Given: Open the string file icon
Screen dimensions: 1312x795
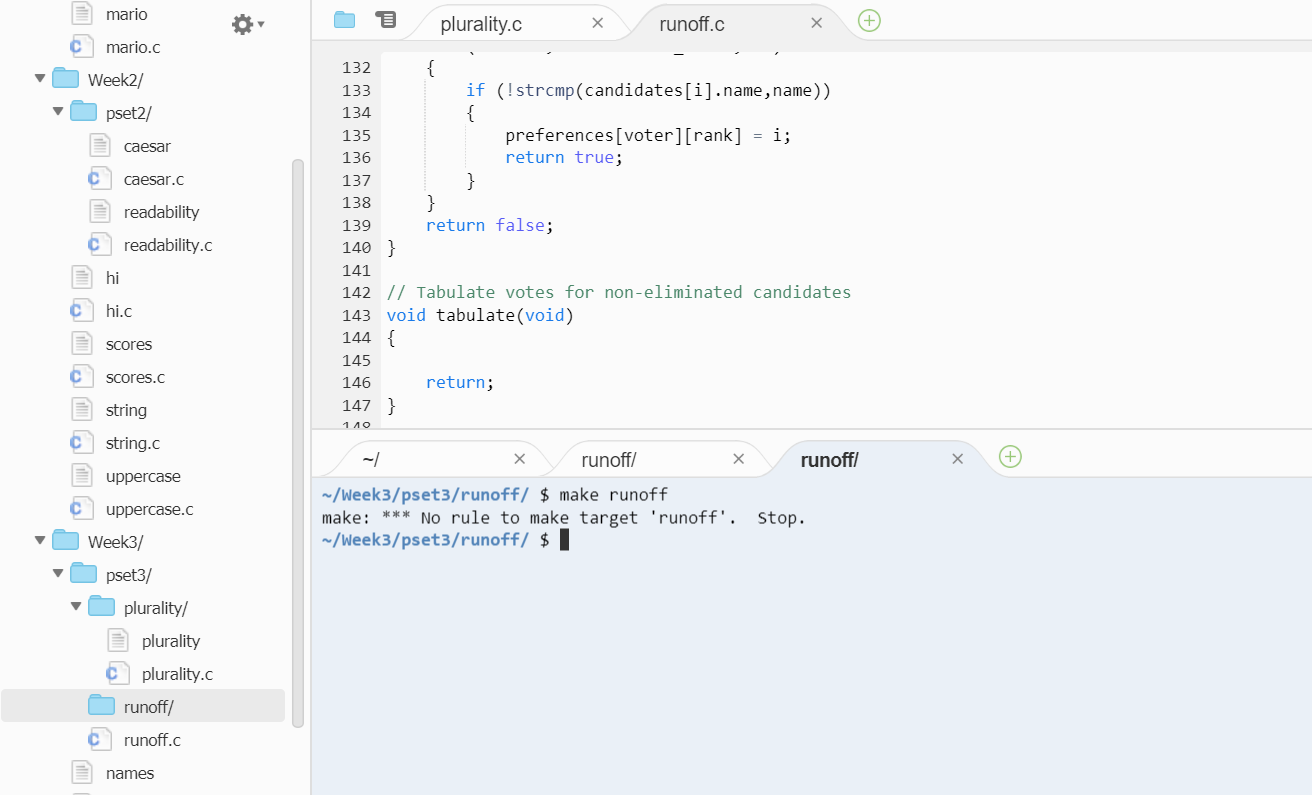Looking at the screenshot, I should tap(82, 409).
